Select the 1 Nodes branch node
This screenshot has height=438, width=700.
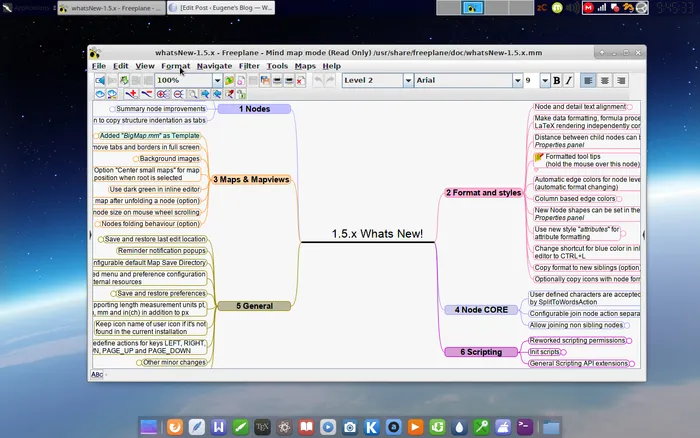click(x=254, y=109)
